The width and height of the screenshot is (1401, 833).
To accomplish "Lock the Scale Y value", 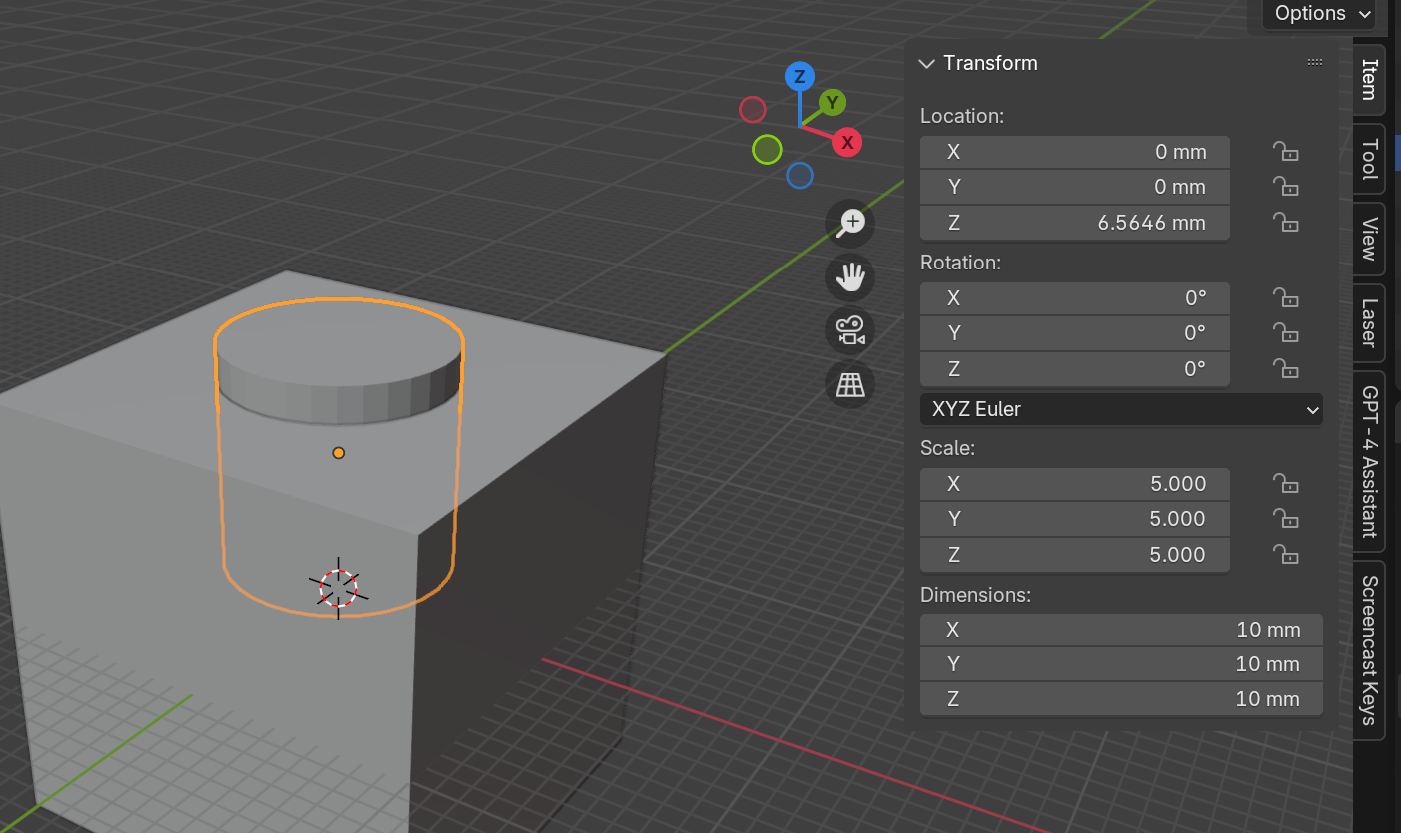I will [1285, 519].
